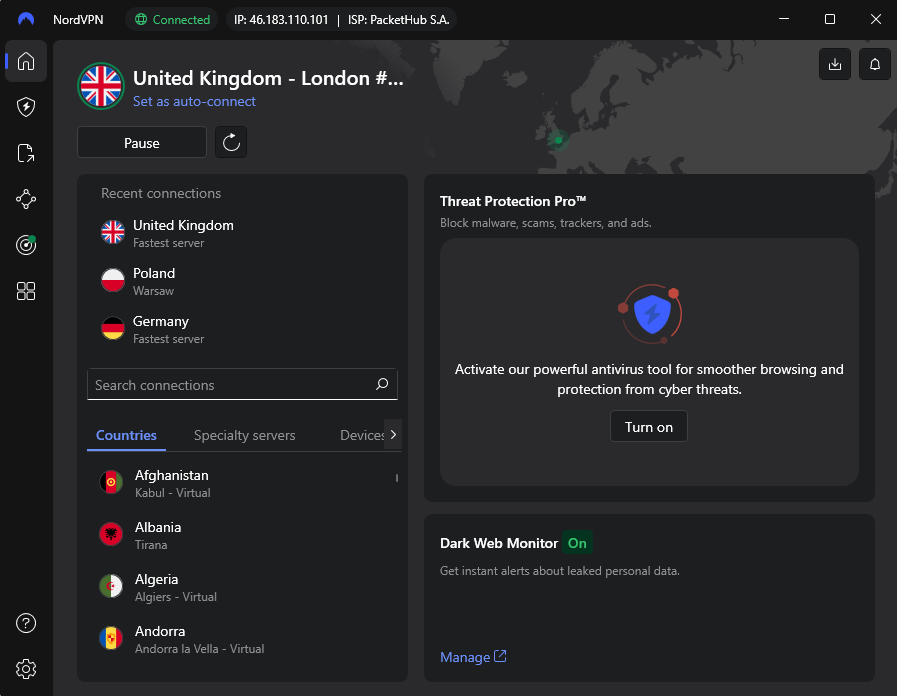The image size is (897, 696).
Task: Open the apps grid icon in sidebar
Action: [26, 291]
